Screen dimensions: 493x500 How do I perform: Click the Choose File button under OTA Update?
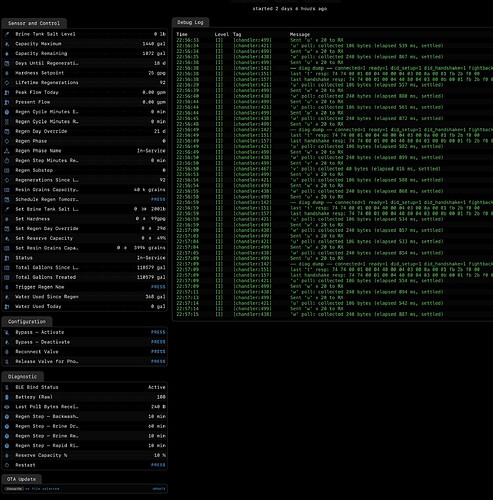click(14, 489)
